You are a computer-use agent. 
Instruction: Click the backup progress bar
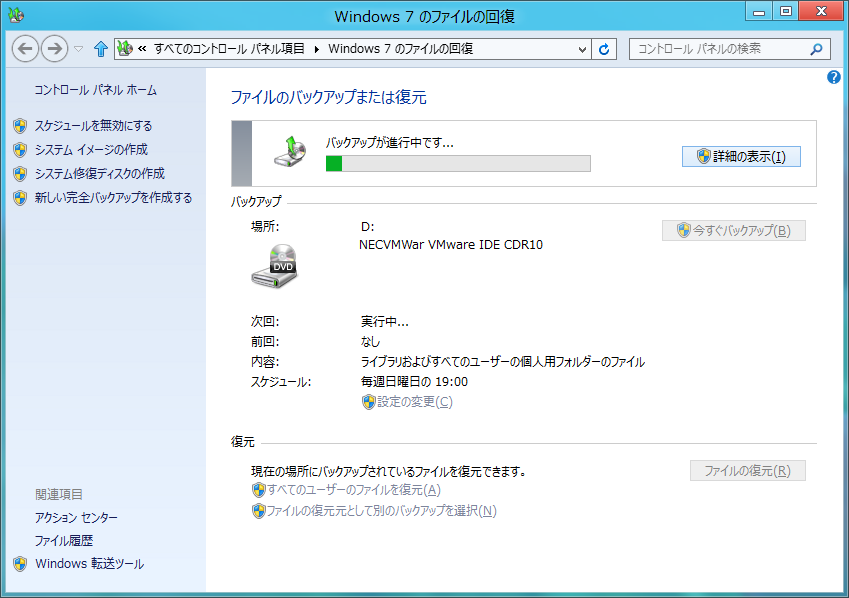[458, 163]
